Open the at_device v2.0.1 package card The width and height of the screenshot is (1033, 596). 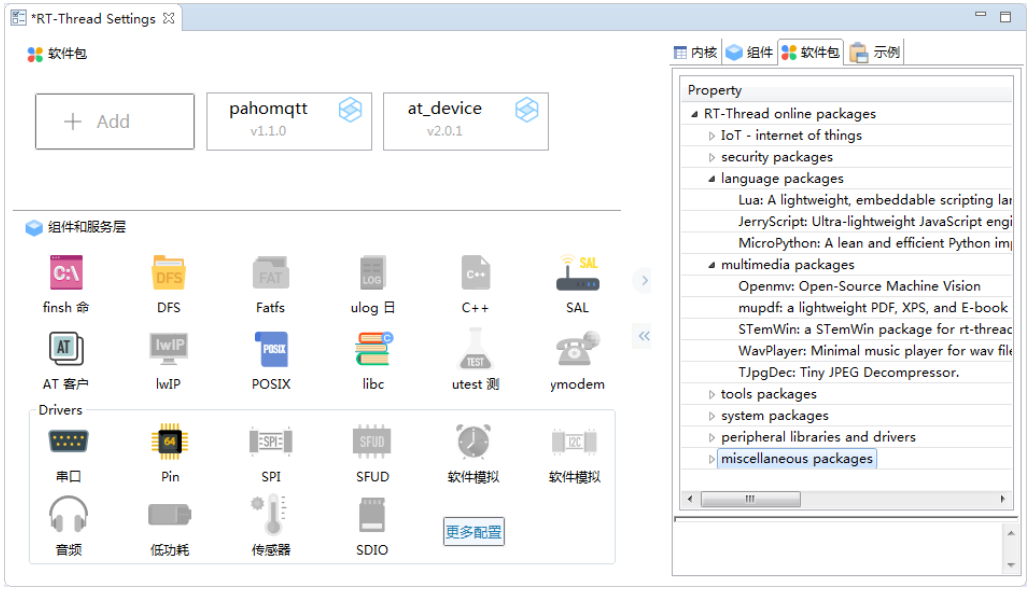(x=466, y=122)
